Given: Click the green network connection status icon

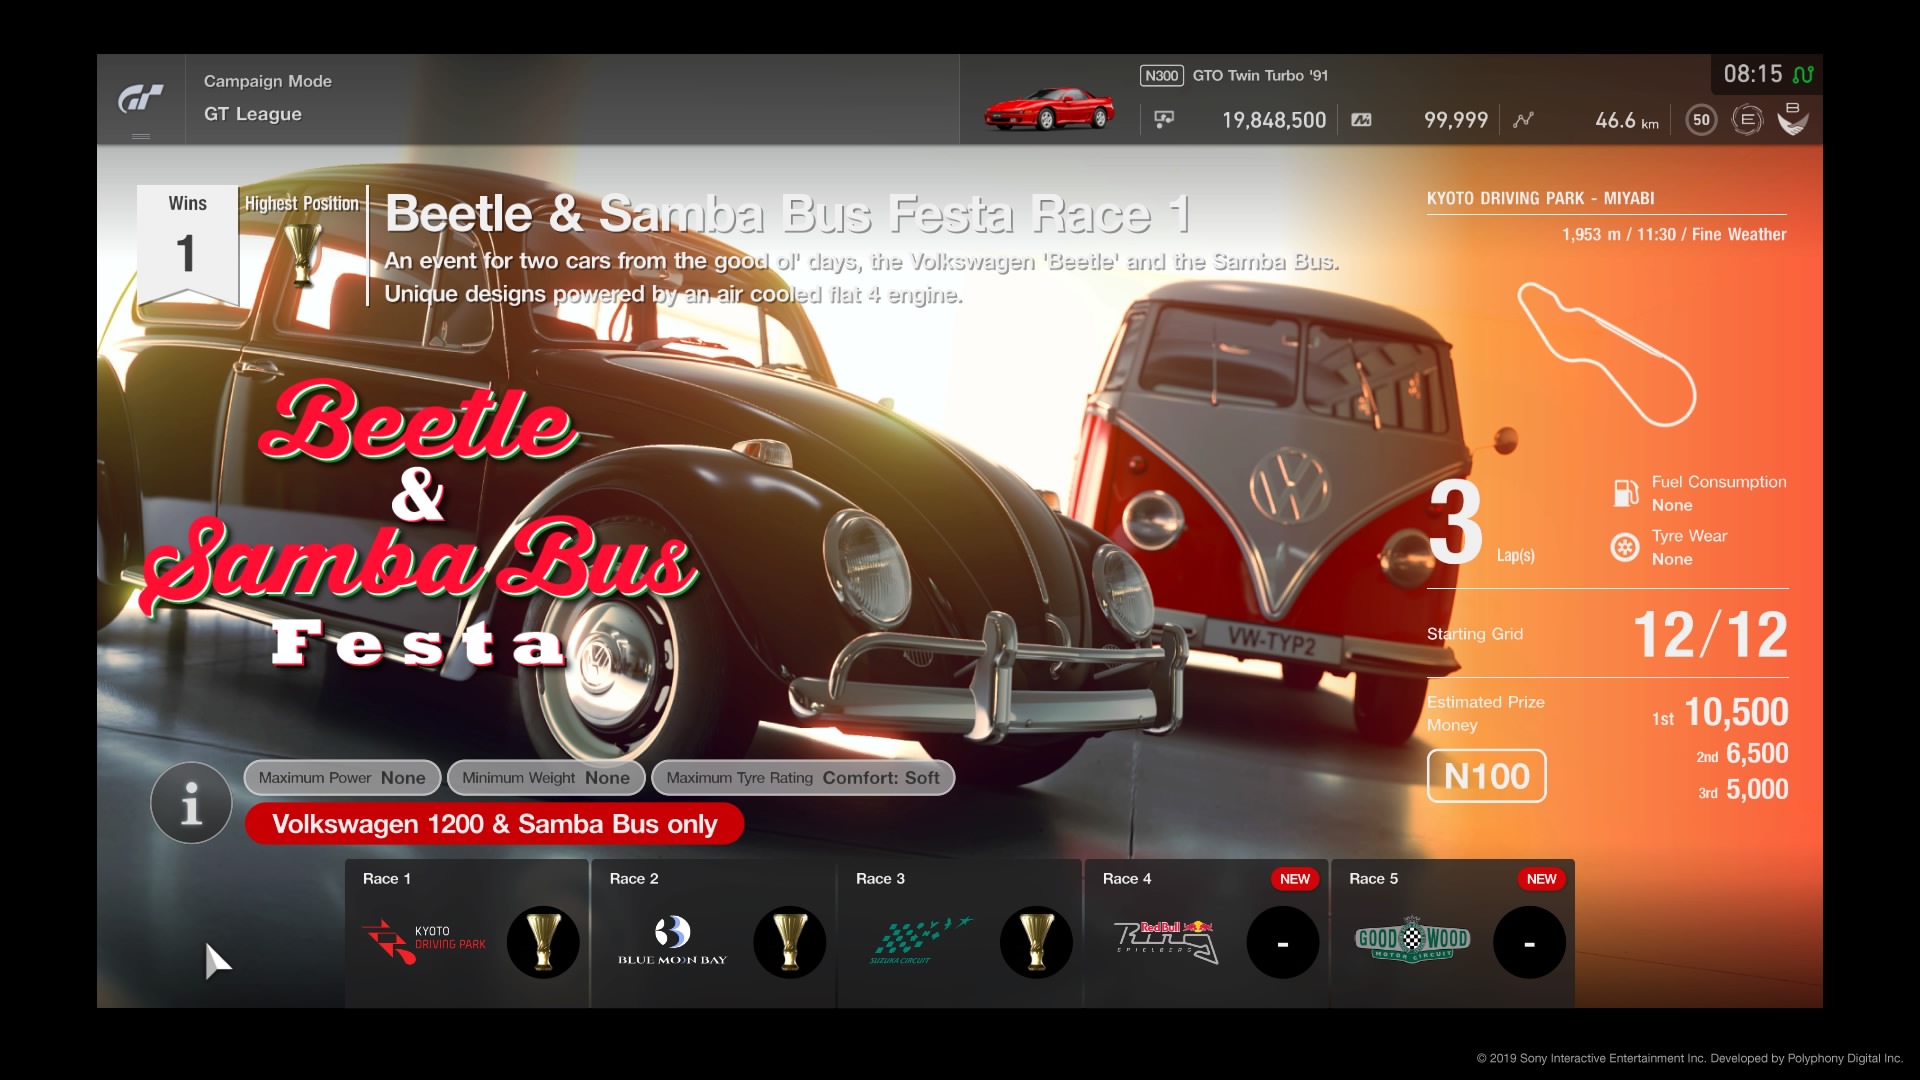Looking at the screenshot, I should pyautogui.click(x=1803, y=75).
